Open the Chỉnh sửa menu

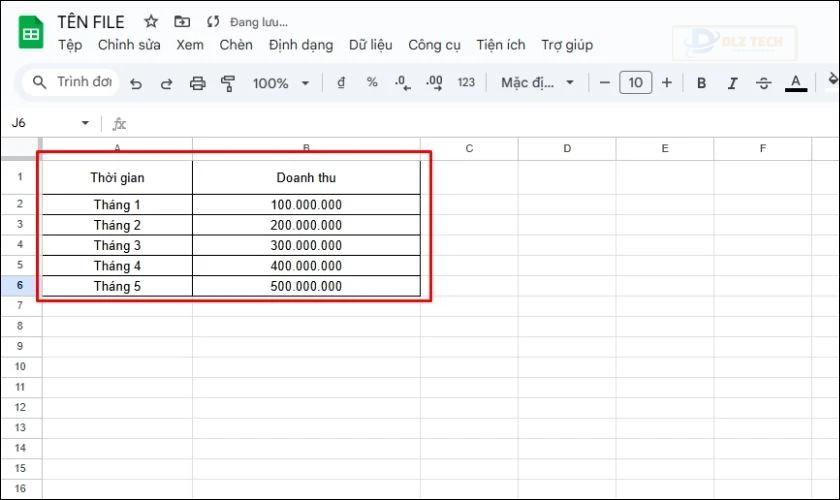[x=129, y=45]
